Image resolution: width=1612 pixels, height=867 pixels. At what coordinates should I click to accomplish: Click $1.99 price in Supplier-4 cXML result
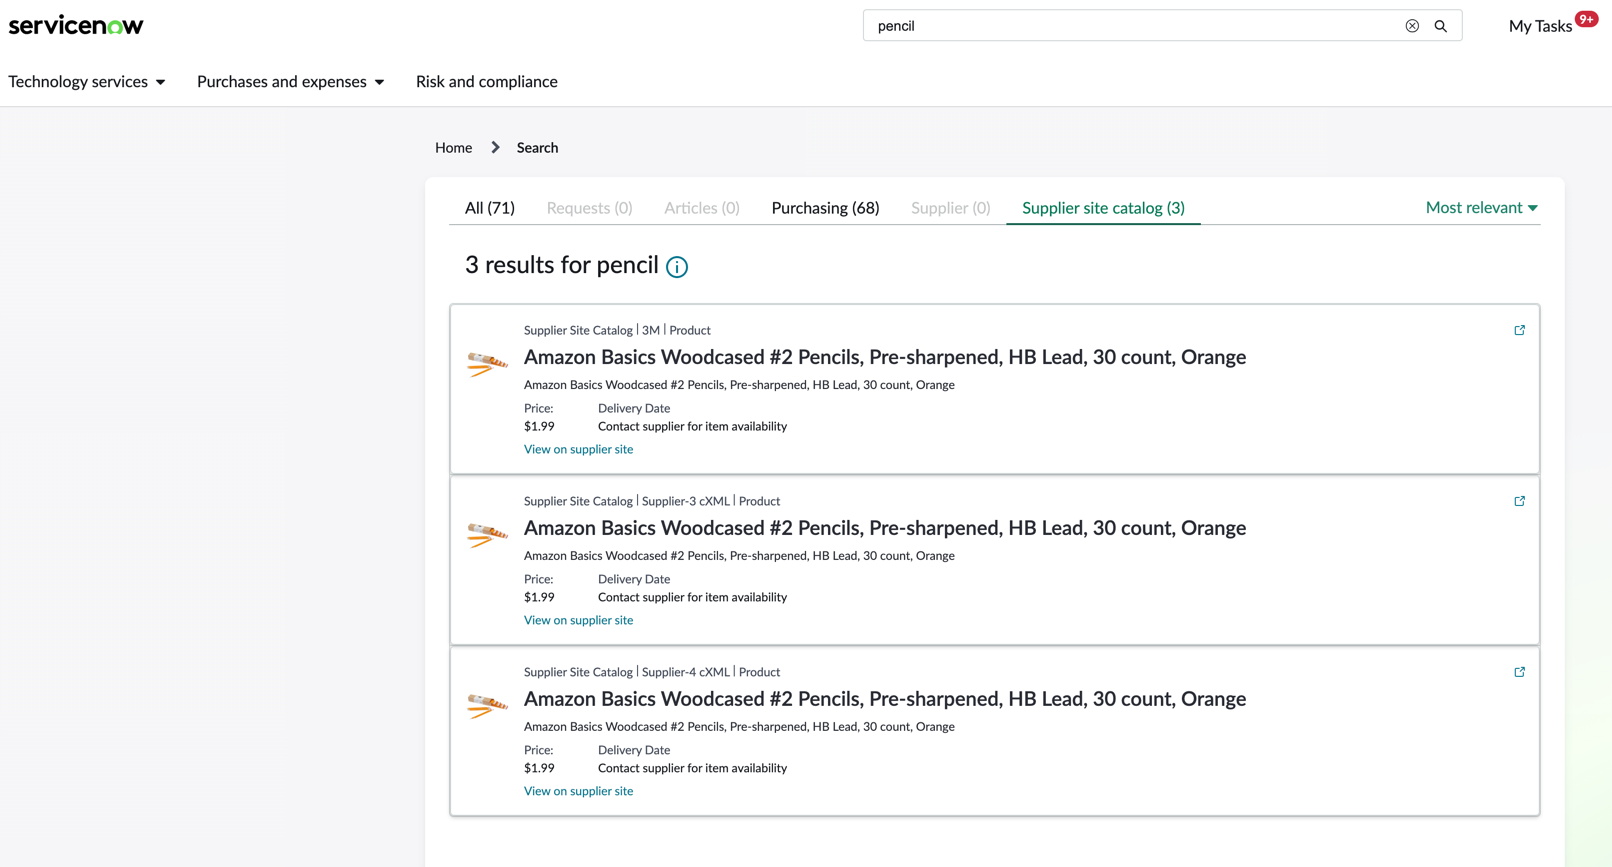coord(539,768)
